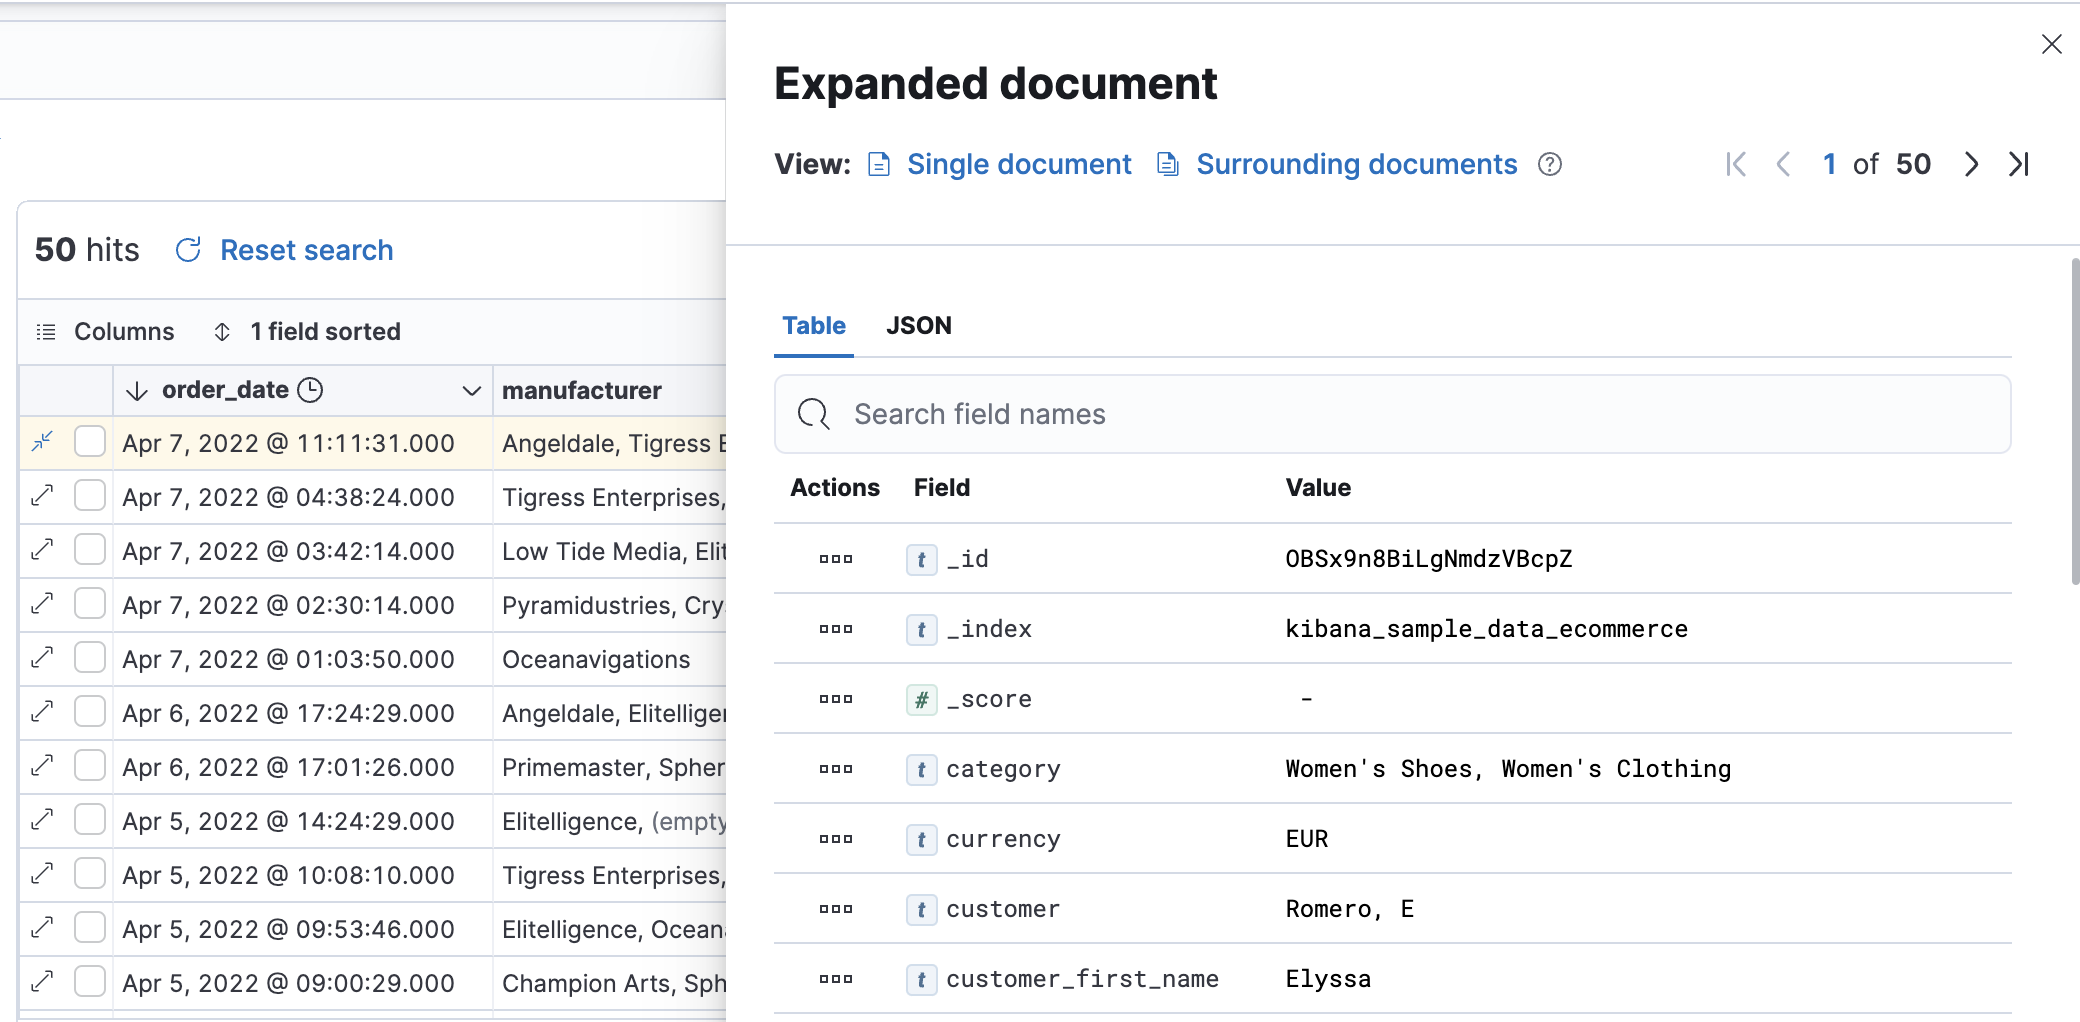Screen dimensions: 2080x1022
Task: Open actions menu for customer_first_name field
Action: click(835, 979)
